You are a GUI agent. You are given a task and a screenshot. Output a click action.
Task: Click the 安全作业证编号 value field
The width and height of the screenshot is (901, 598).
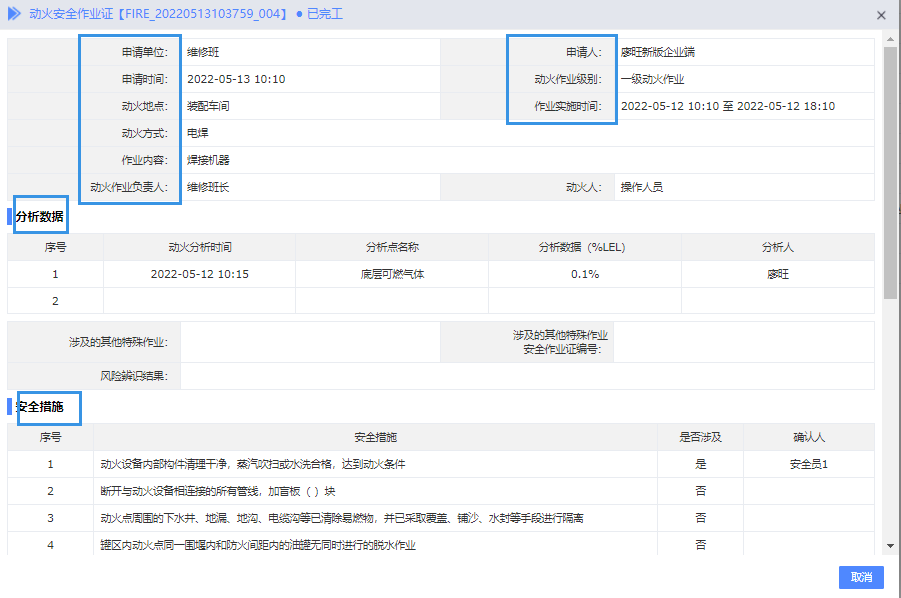point(744,342)
